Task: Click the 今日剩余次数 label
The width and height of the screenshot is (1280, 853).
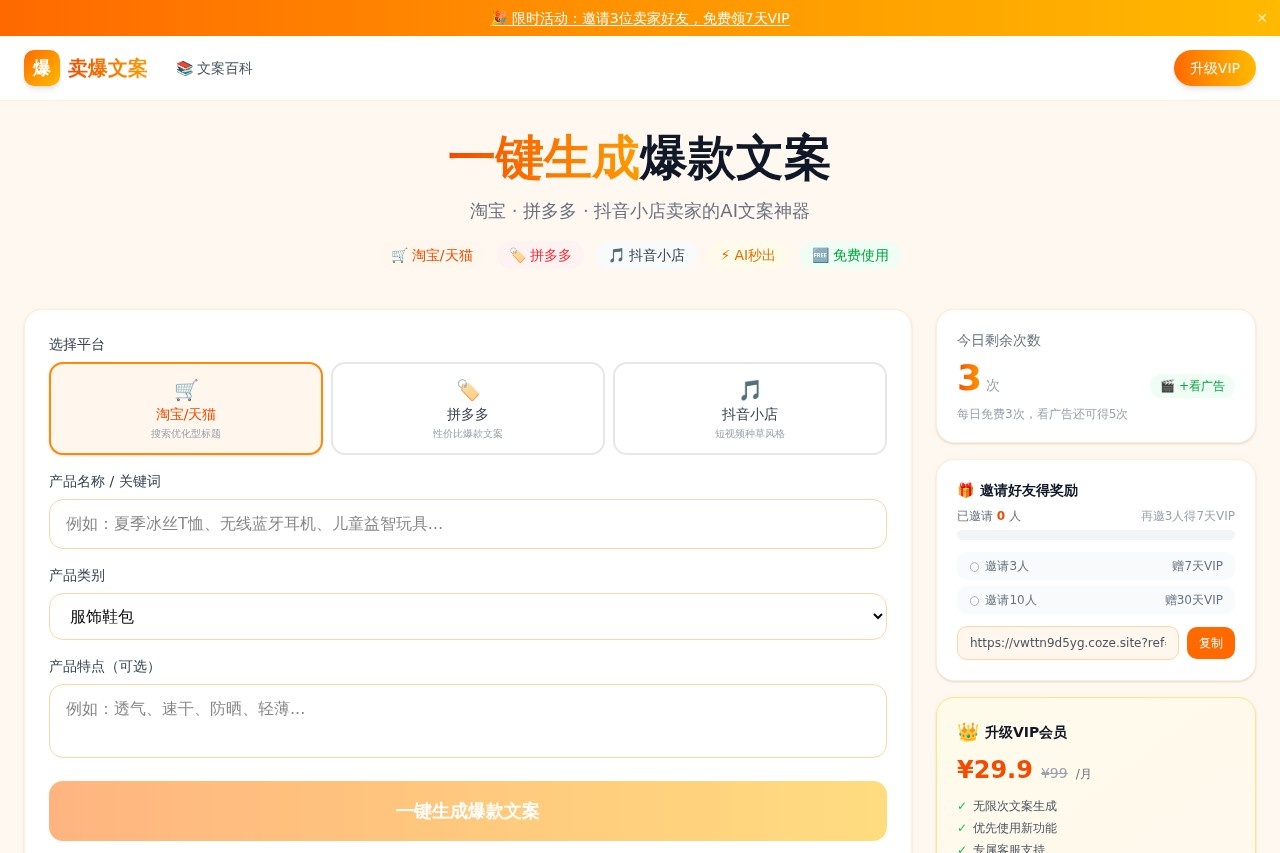Action: click(x=999, y=340)
